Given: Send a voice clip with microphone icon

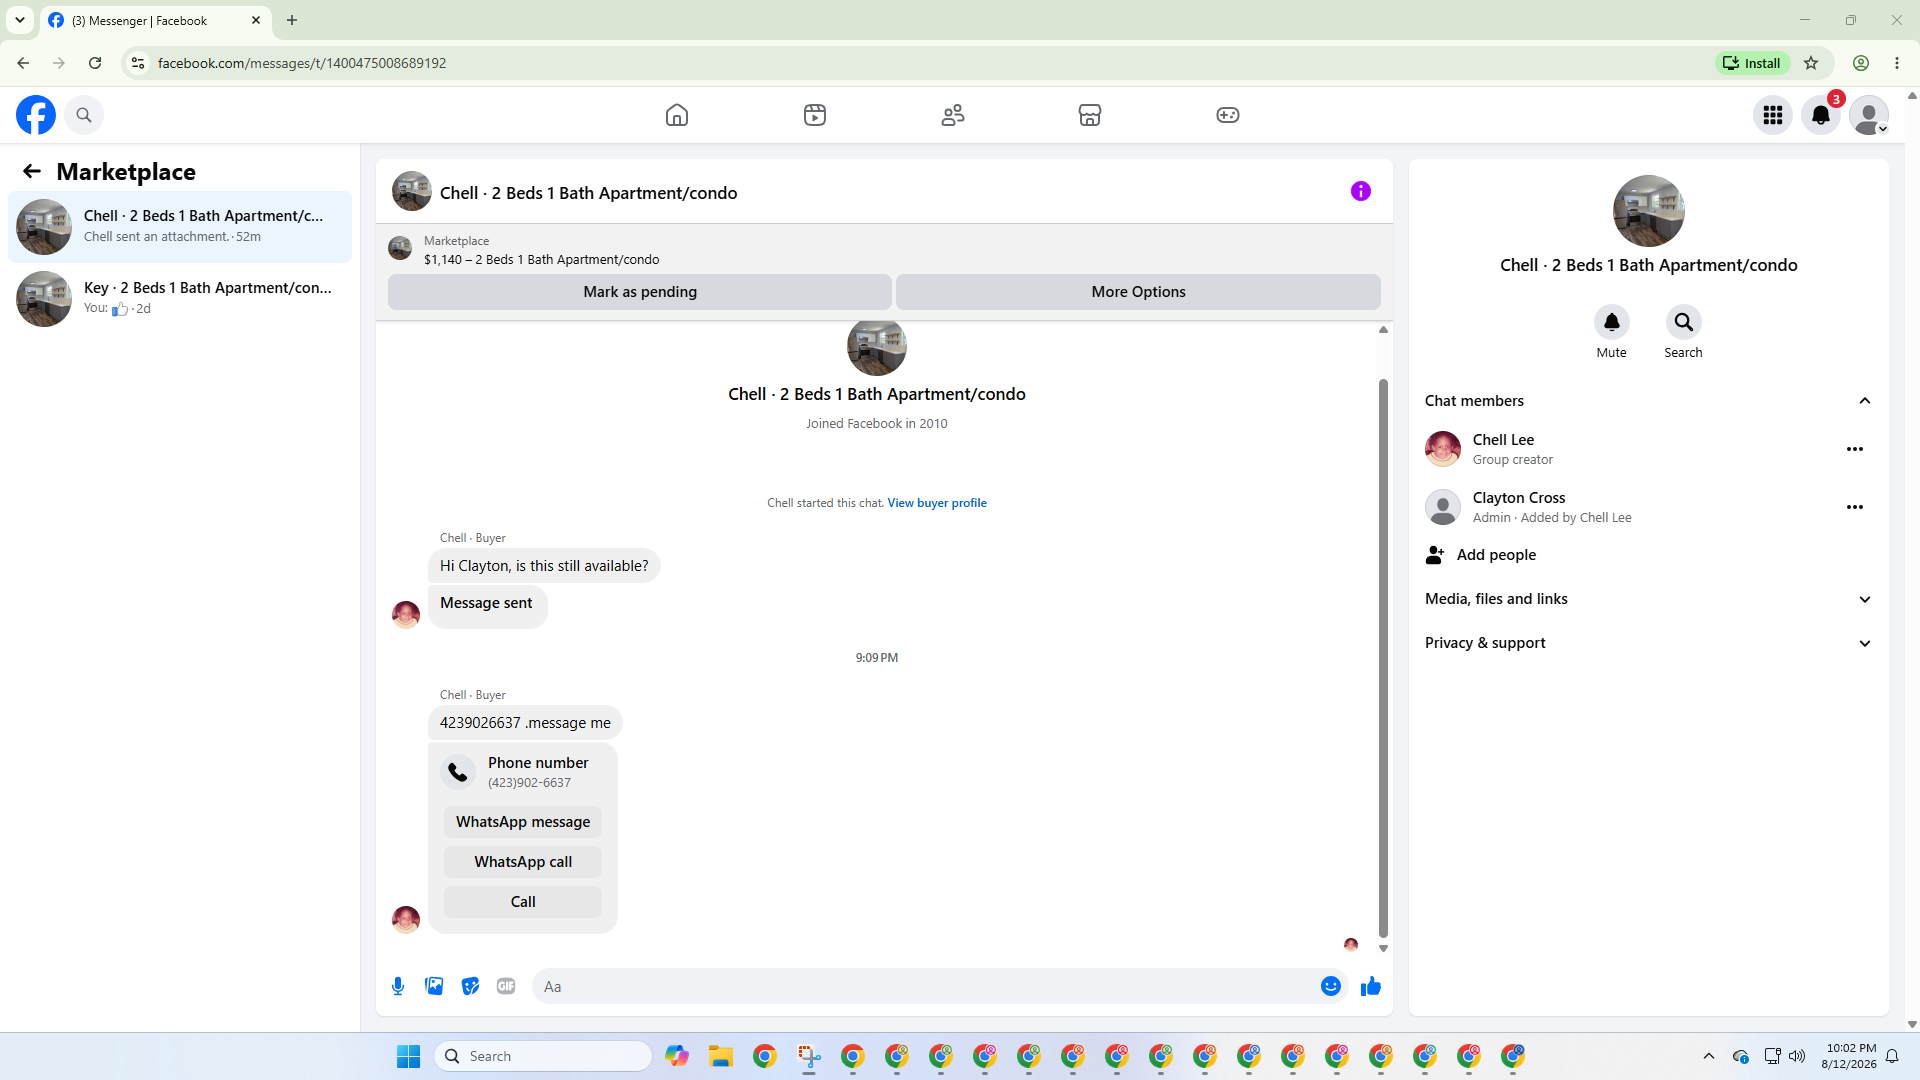Looking at the screenshot, I should coord(398,987).
